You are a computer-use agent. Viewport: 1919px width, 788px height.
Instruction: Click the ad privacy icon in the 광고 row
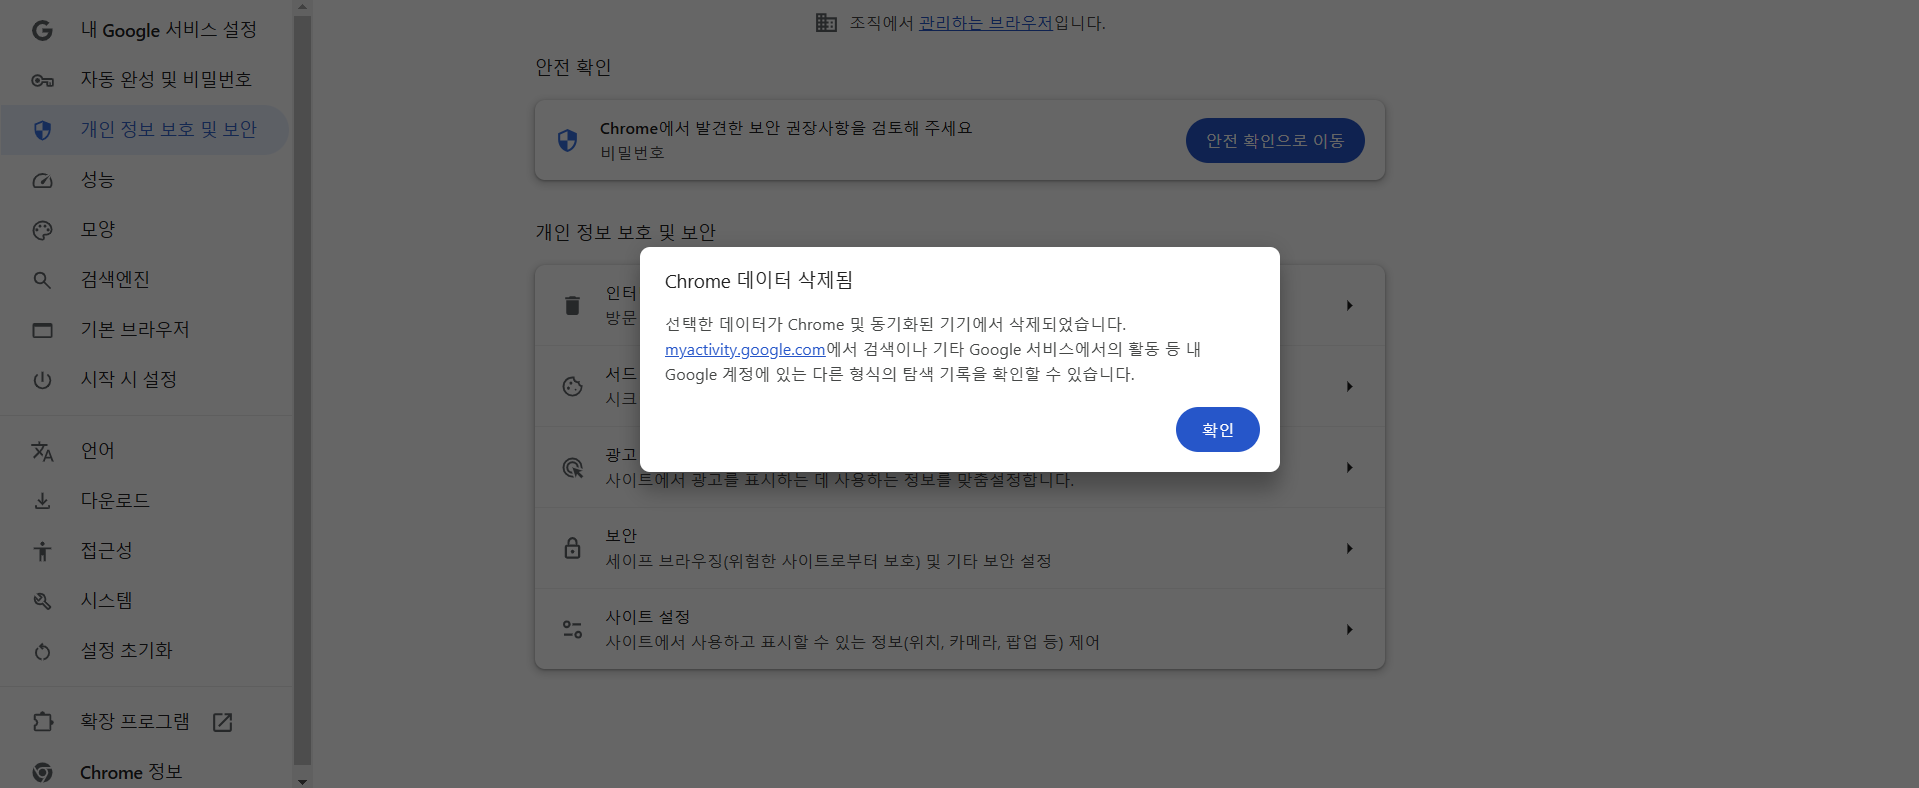click(x=572, y=467)
